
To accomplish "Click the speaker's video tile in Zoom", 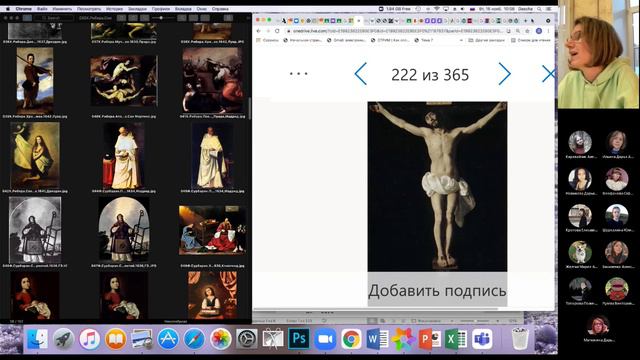I will pyautogui.click(x=598, y=54).
